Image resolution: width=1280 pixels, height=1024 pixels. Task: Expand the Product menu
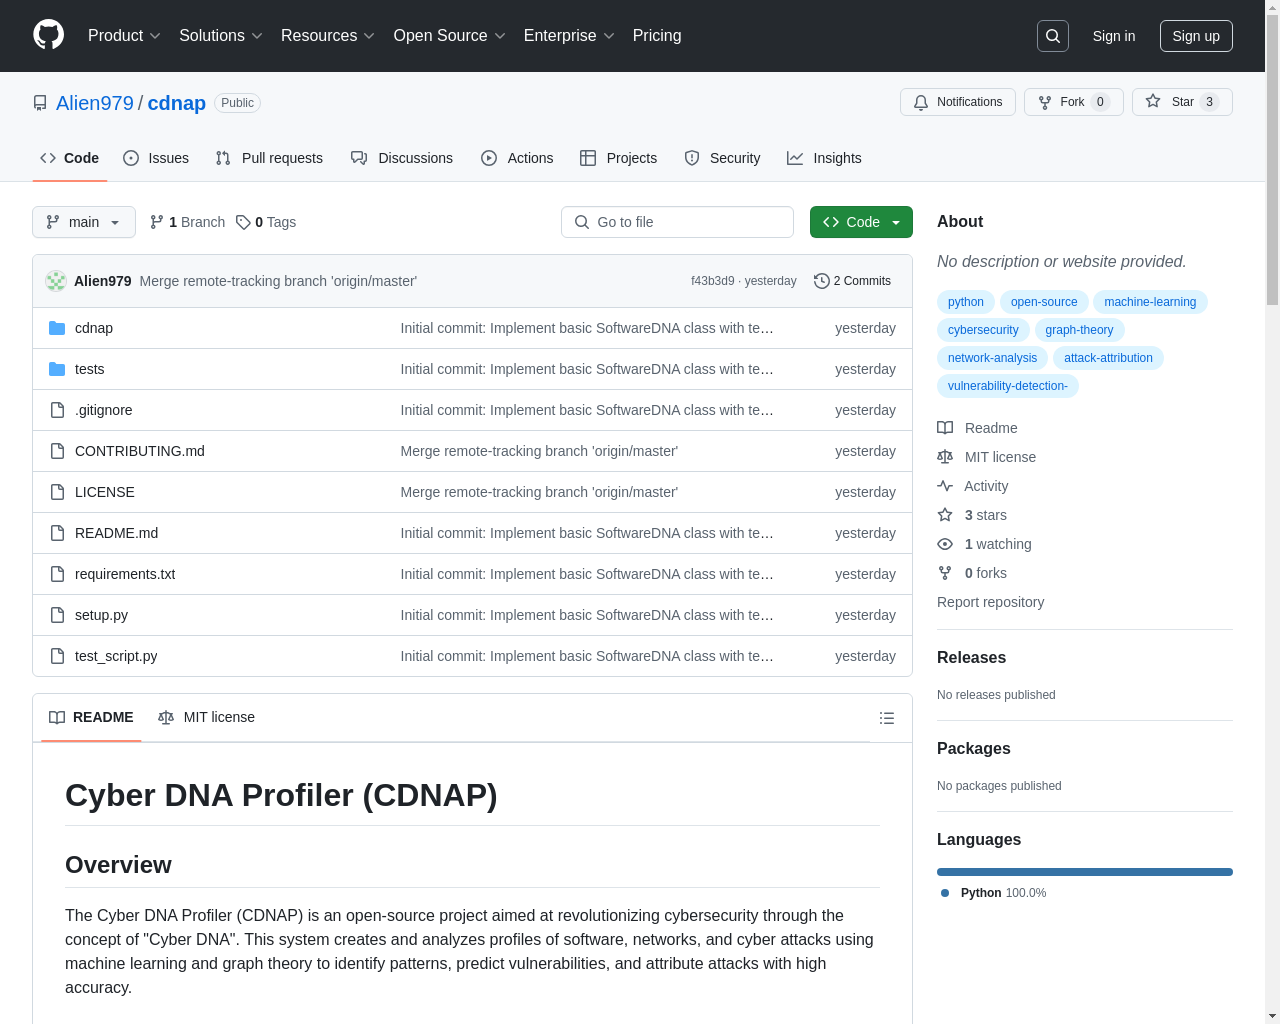(124, 36)
